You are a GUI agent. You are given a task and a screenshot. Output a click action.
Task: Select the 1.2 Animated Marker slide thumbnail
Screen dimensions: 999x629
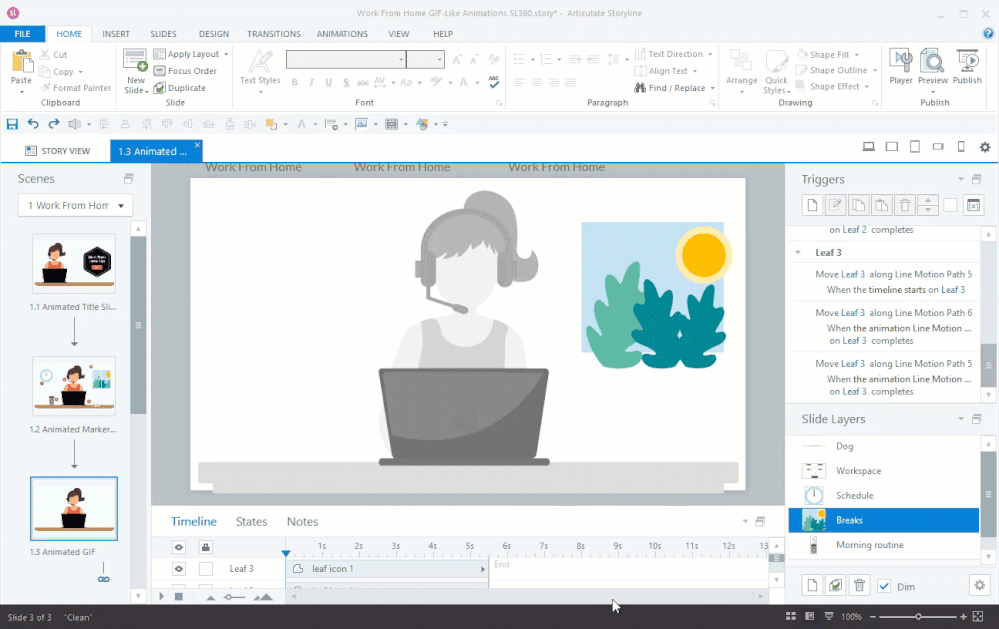click(74, 384)
